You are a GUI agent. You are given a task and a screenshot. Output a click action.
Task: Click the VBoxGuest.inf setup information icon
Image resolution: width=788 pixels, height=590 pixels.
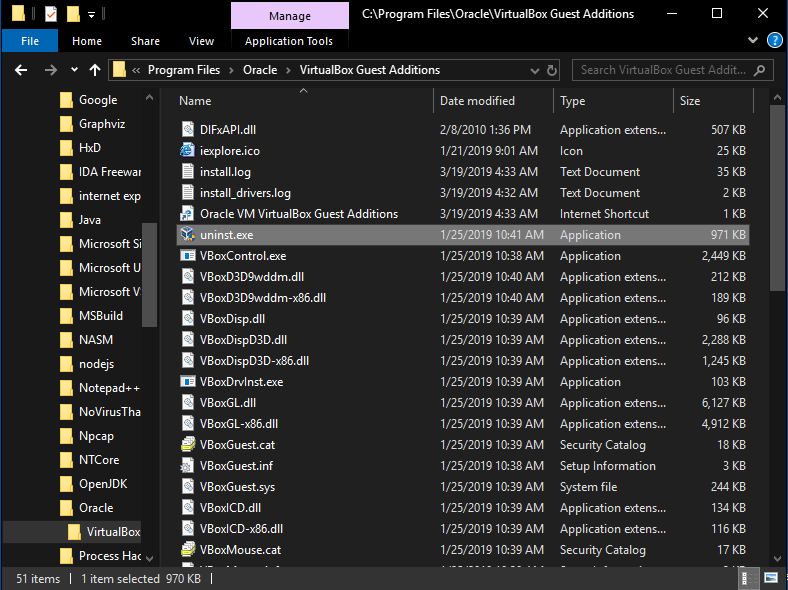point(187,466)
